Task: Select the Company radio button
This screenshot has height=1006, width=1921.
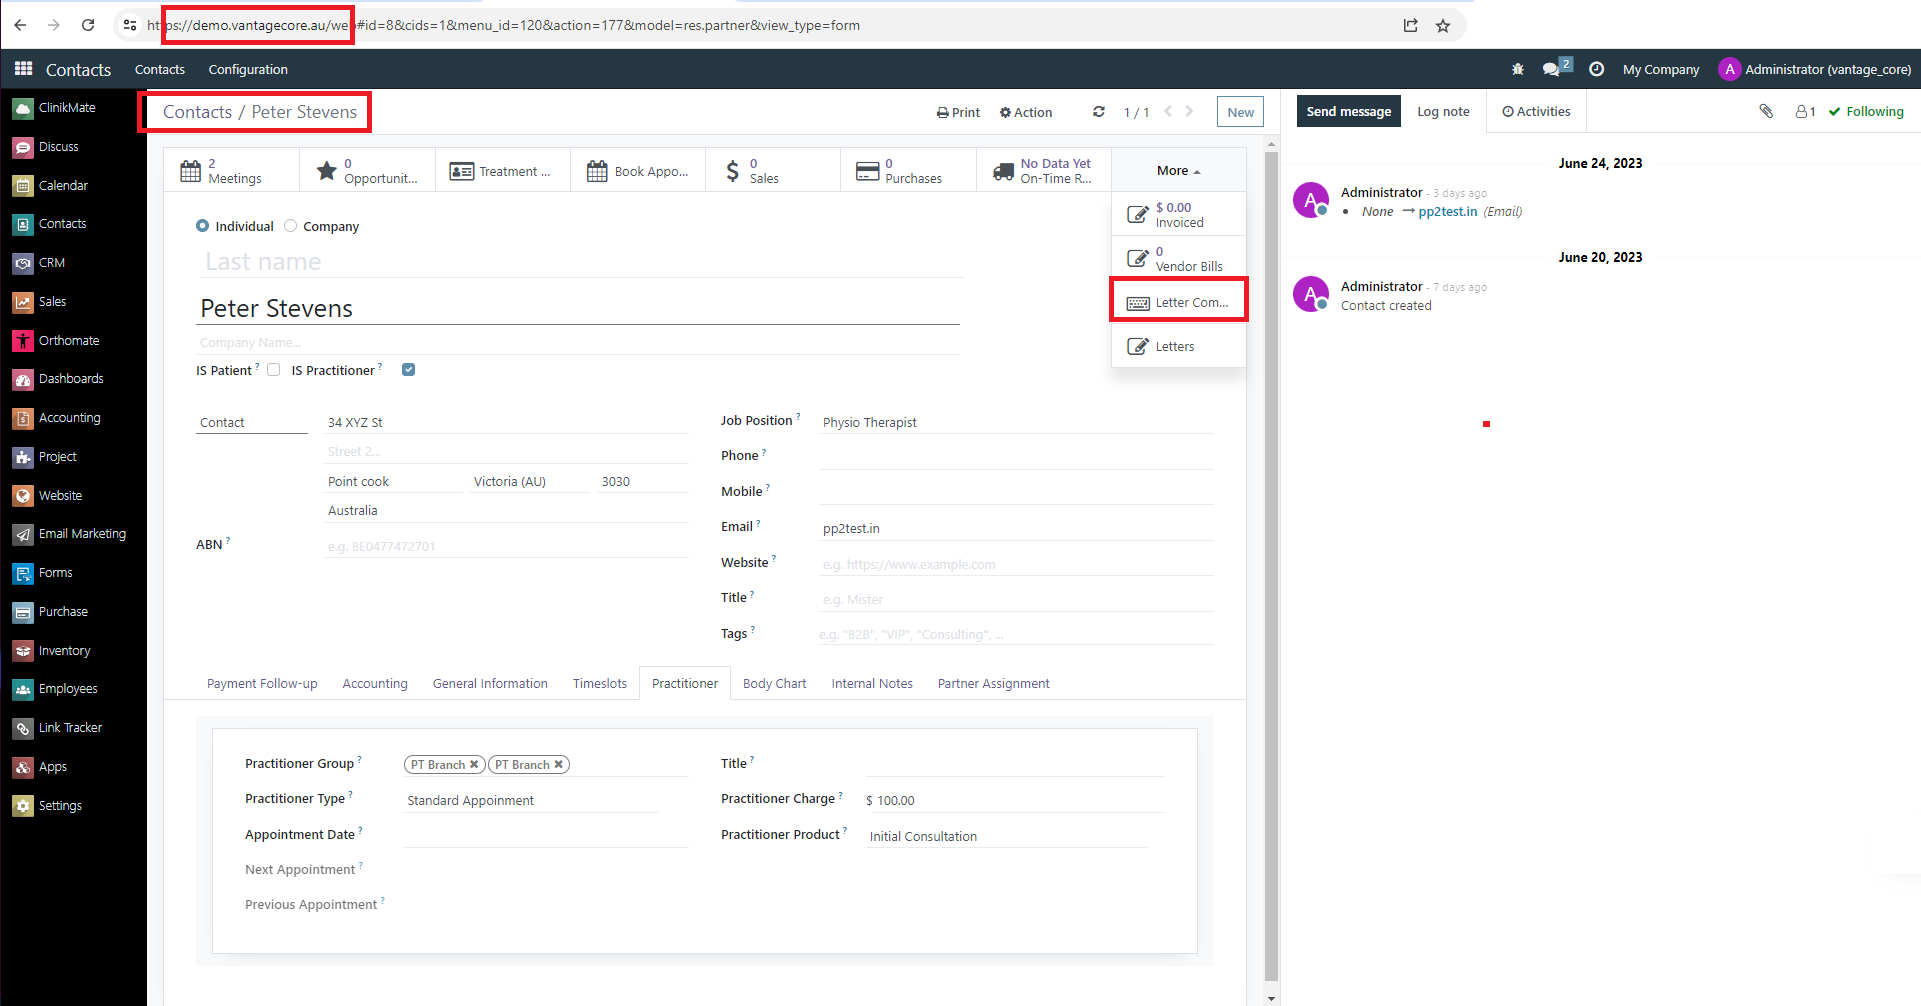Action: coord(291,226)
